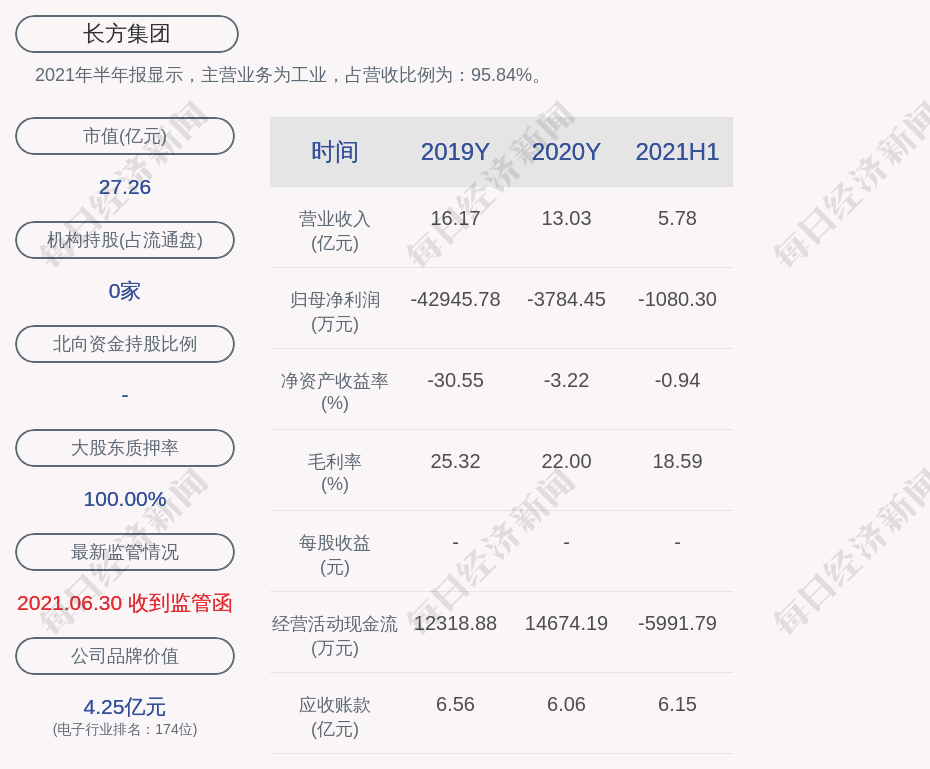Open the red 2021.06.30 收到监管函 notice
Image resolution: width=930 pixels, height=769 pixels.
coord(125,603)
